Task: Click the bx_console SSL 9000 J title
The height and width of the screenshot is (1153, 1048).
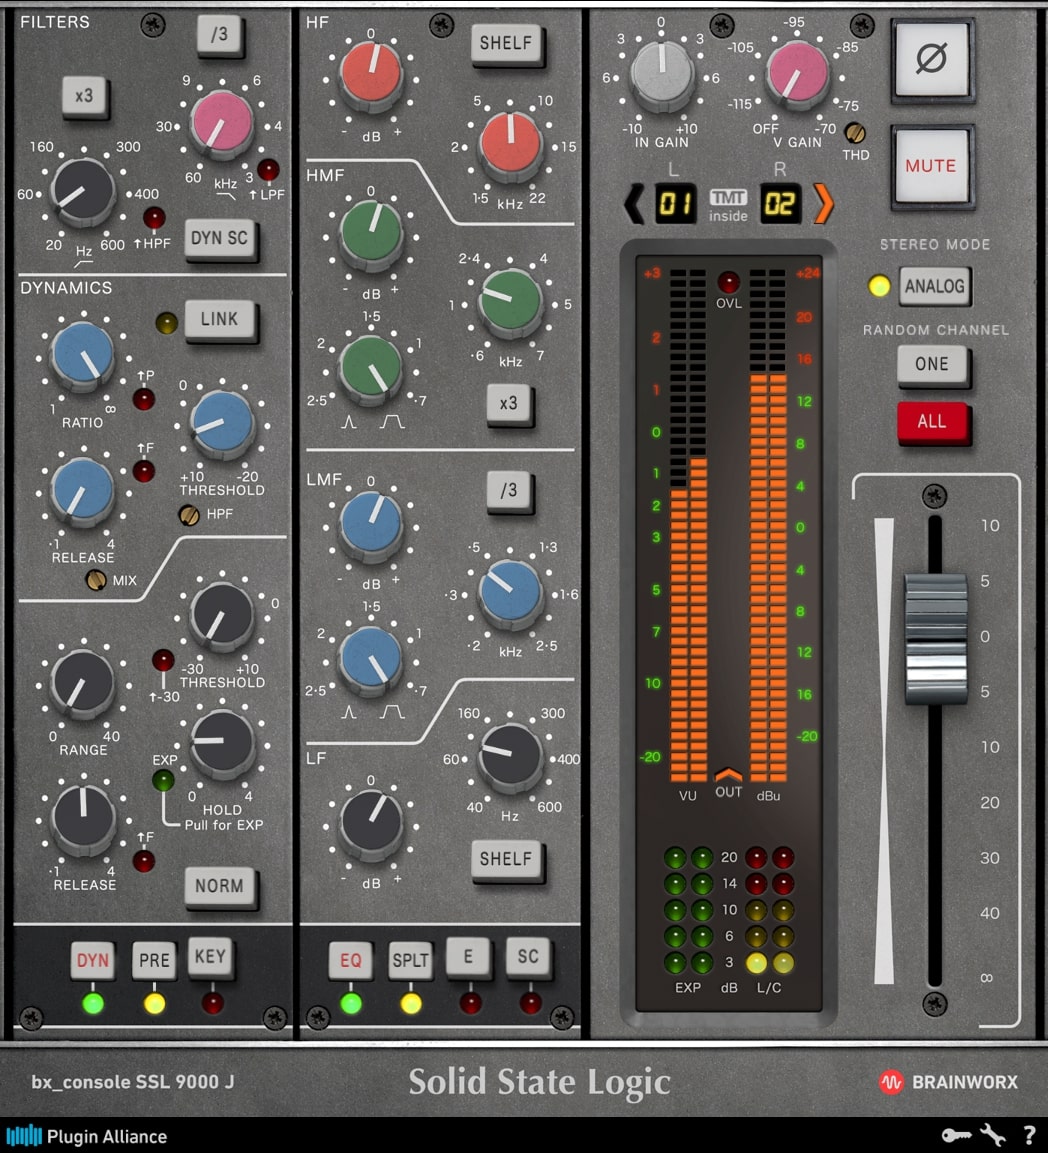Action: [132, 1082]
